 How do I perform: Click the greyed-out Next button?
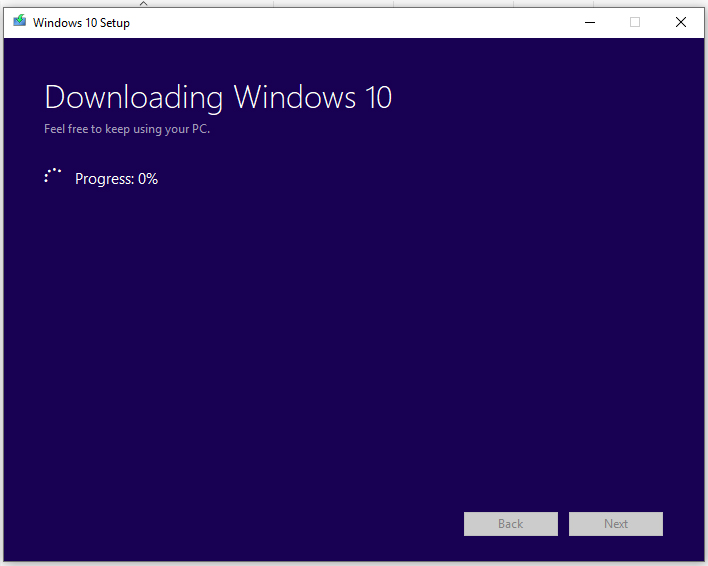(x=616, y=524)
